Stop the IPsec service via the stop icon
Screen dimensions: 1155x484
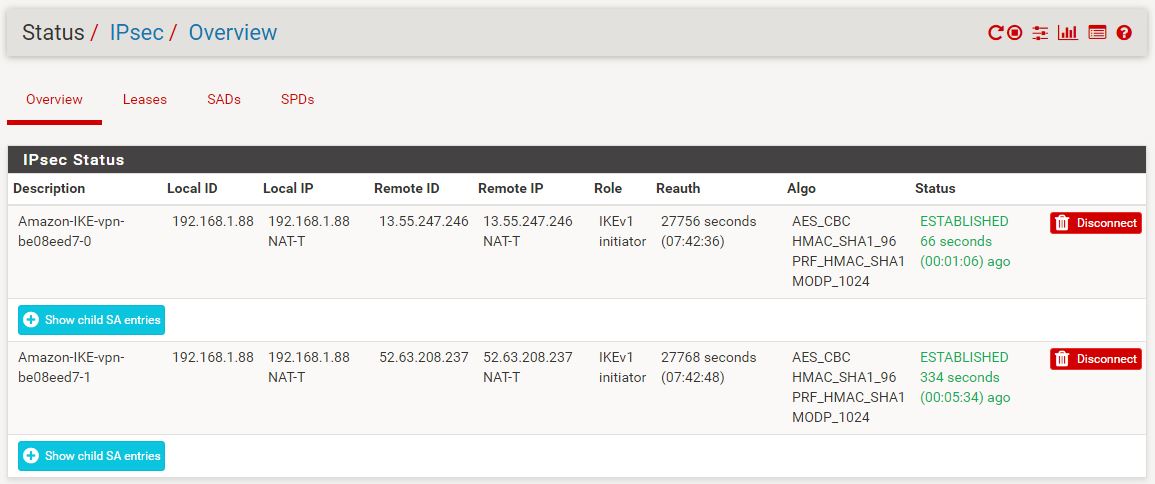(x=1015, y=32)
